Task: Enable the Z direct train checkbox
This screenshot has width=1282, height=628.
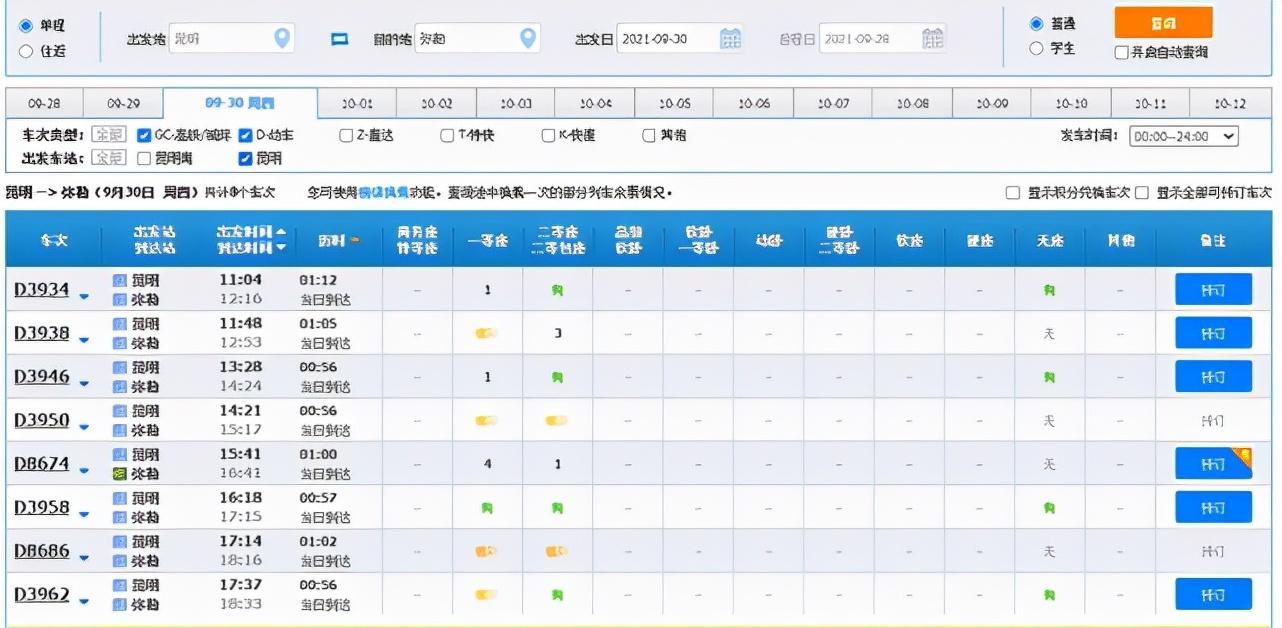Action: point(346,135)
